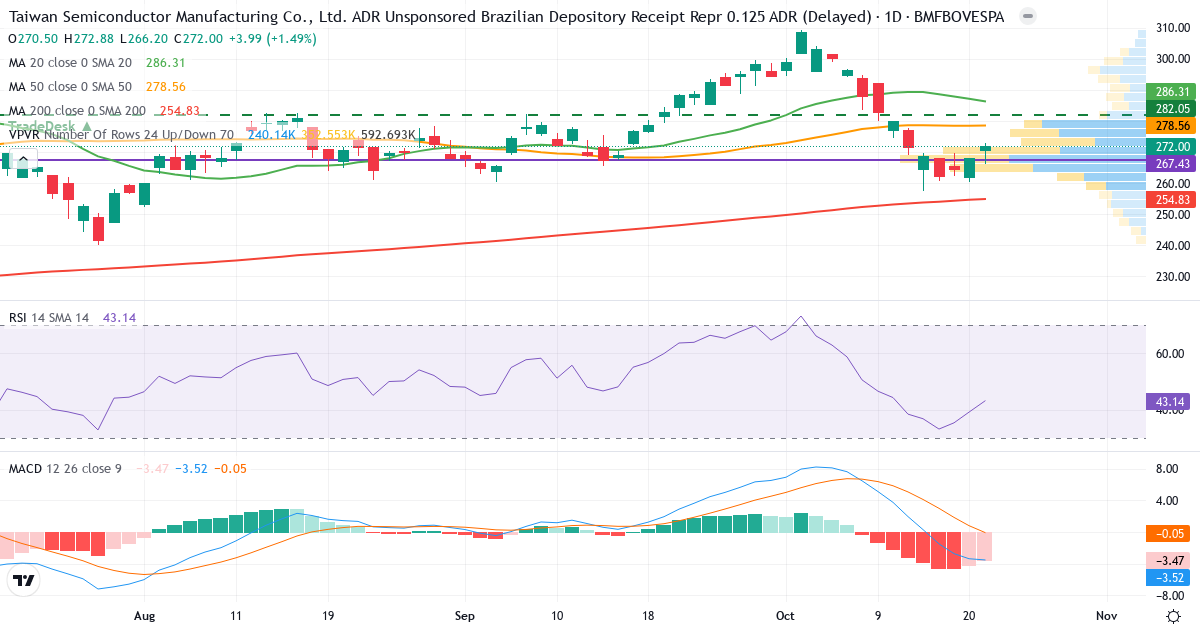
Task: Click the Nov date label on time axis
Action: coord(1105,615)
